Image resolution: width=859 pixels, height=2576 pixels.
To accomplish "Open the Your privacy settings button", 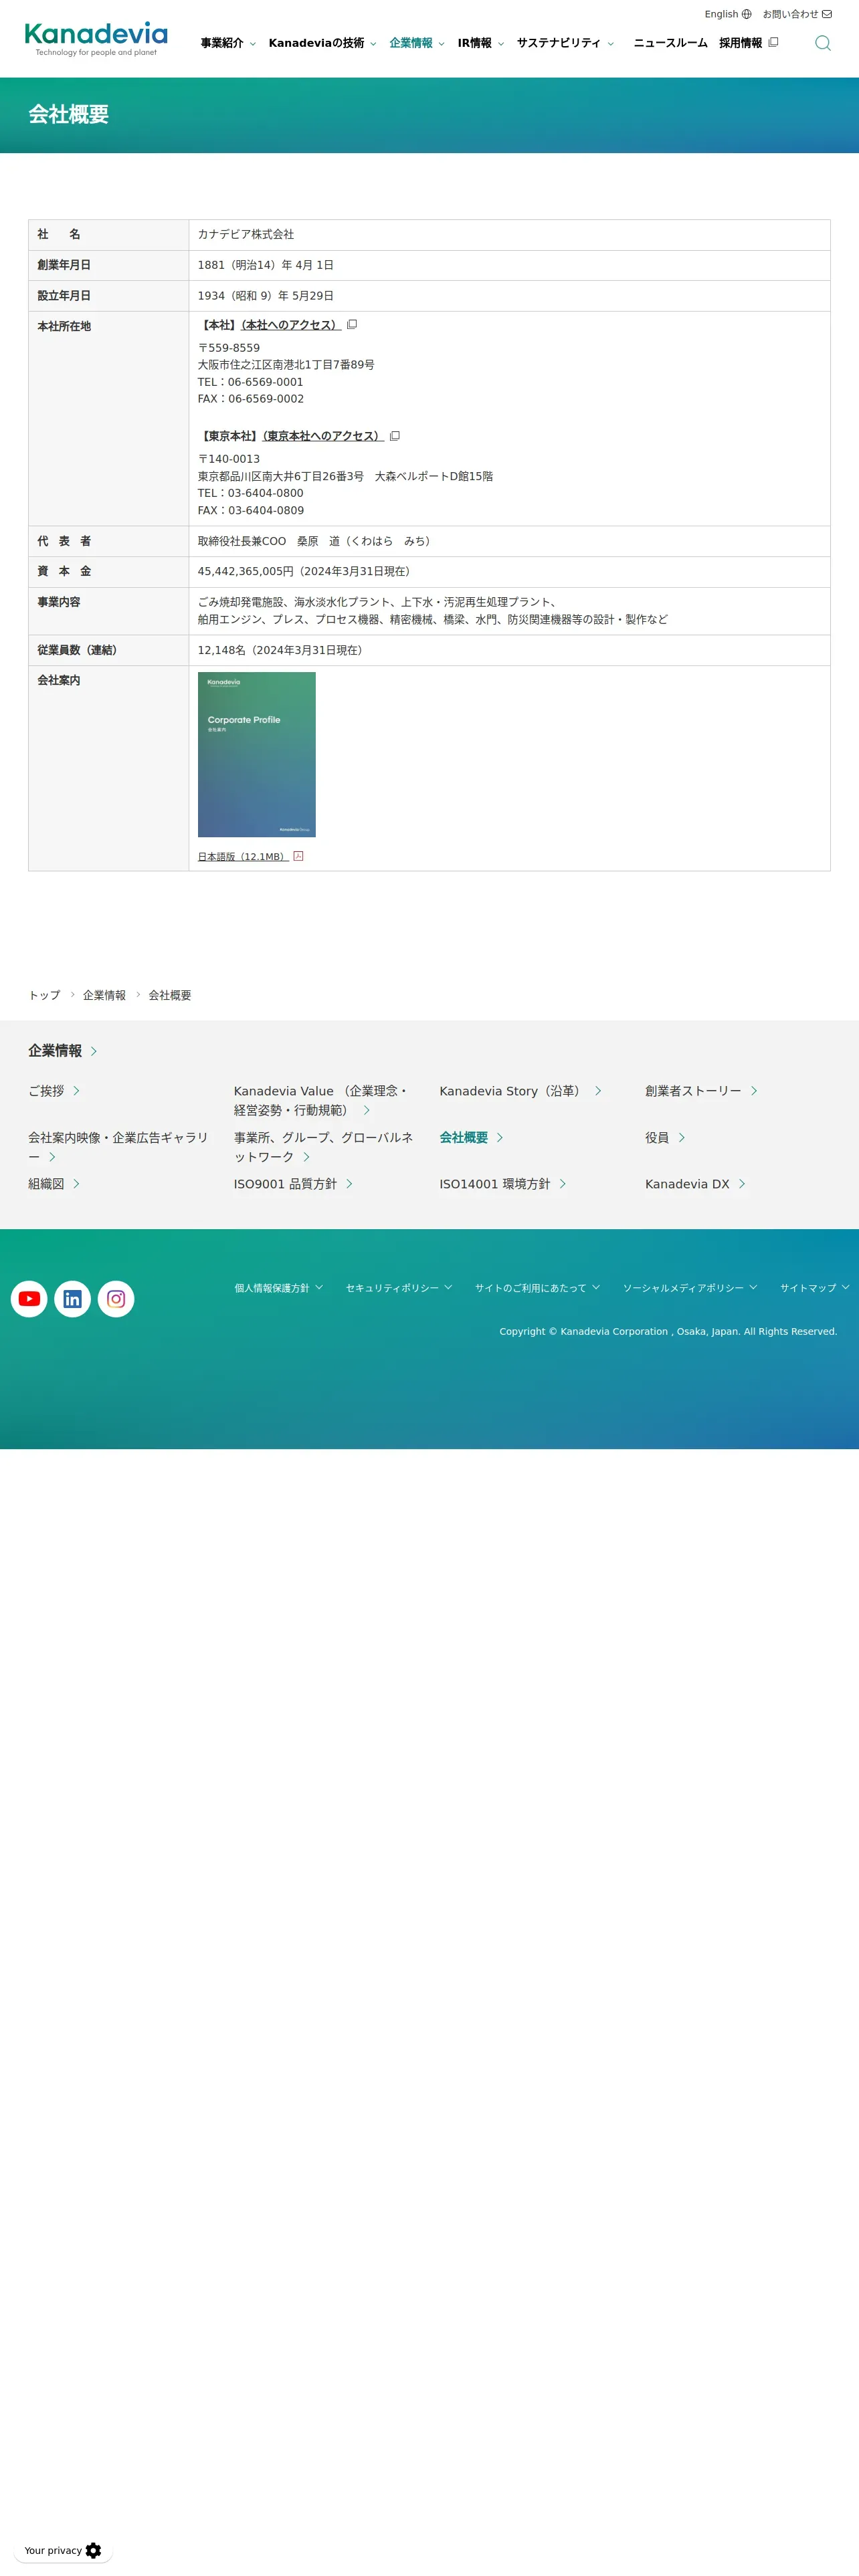I will tap(63, 2550).
